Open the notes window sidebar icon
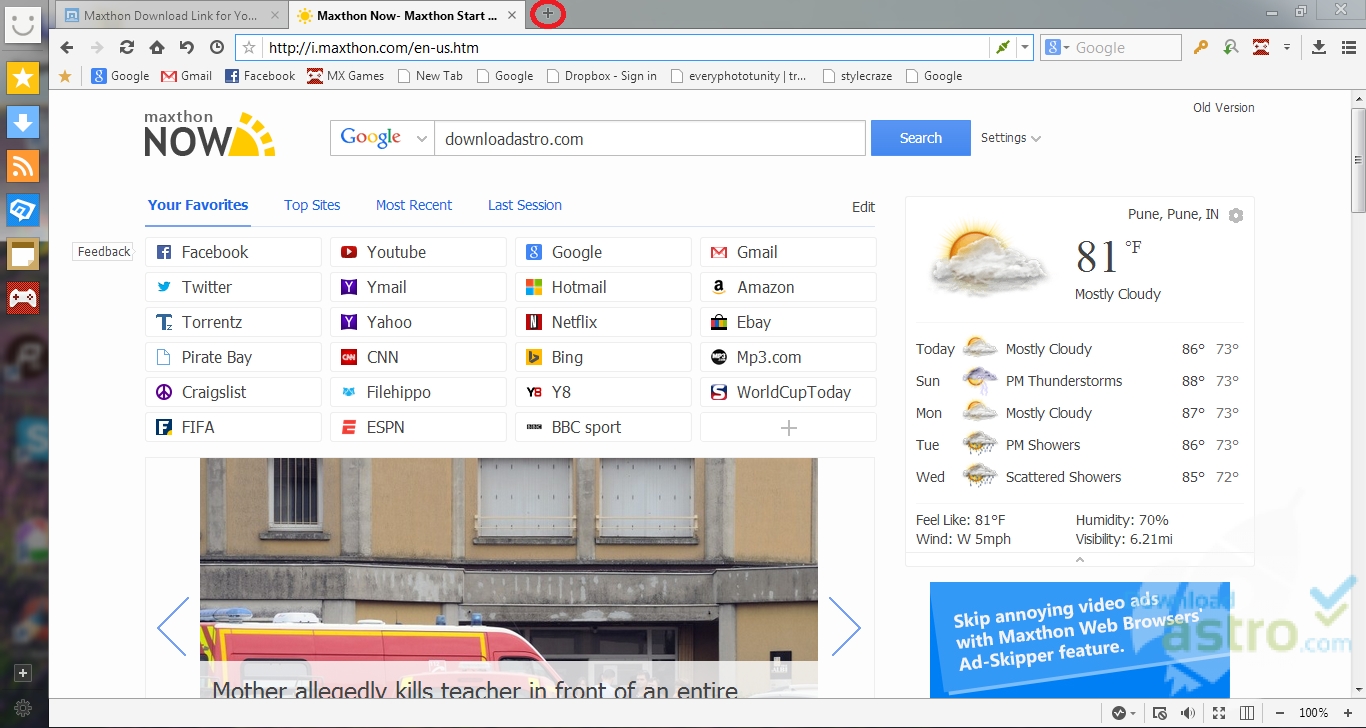The image size is (1366, 728). coord(23,254)
